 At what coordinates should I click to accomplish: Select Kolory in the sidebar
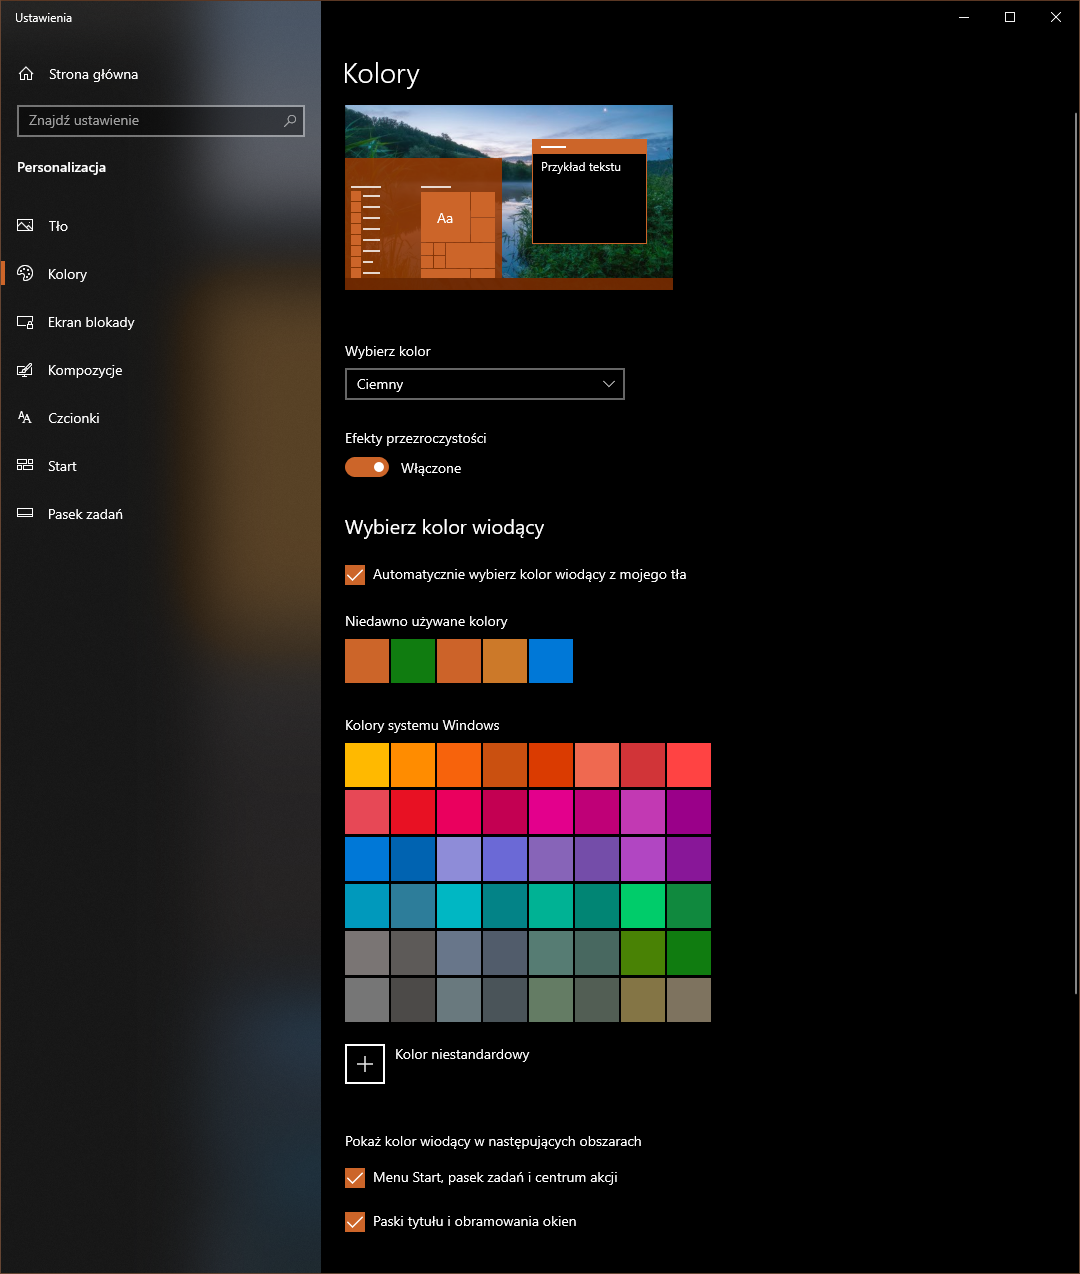pos(67,274)
